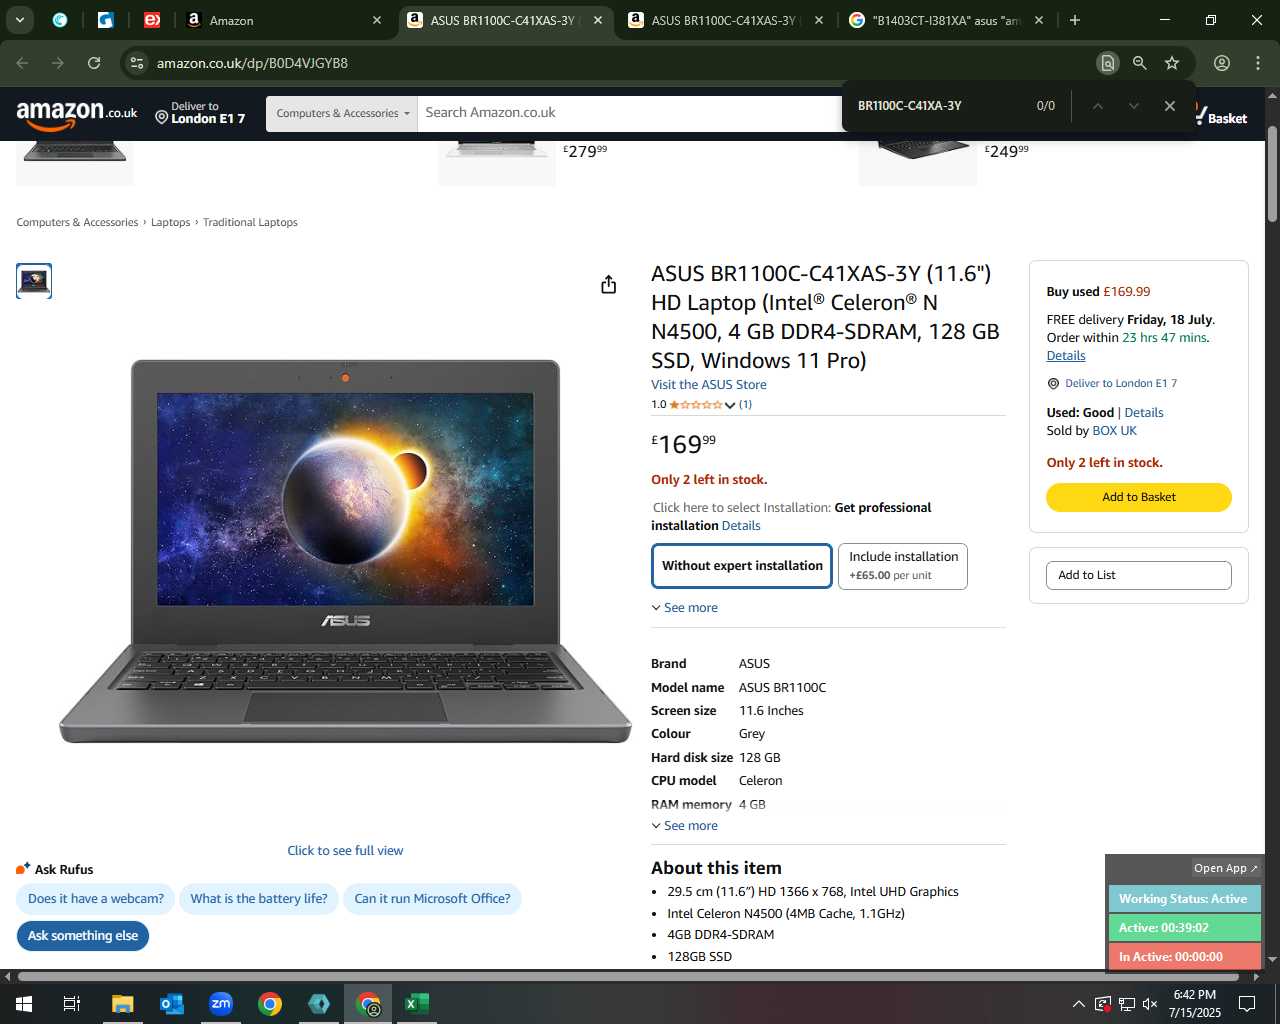Click the horizontal page scrollbar
The height and width of the screenshot is (1024, 1280).
coord(628,976)
